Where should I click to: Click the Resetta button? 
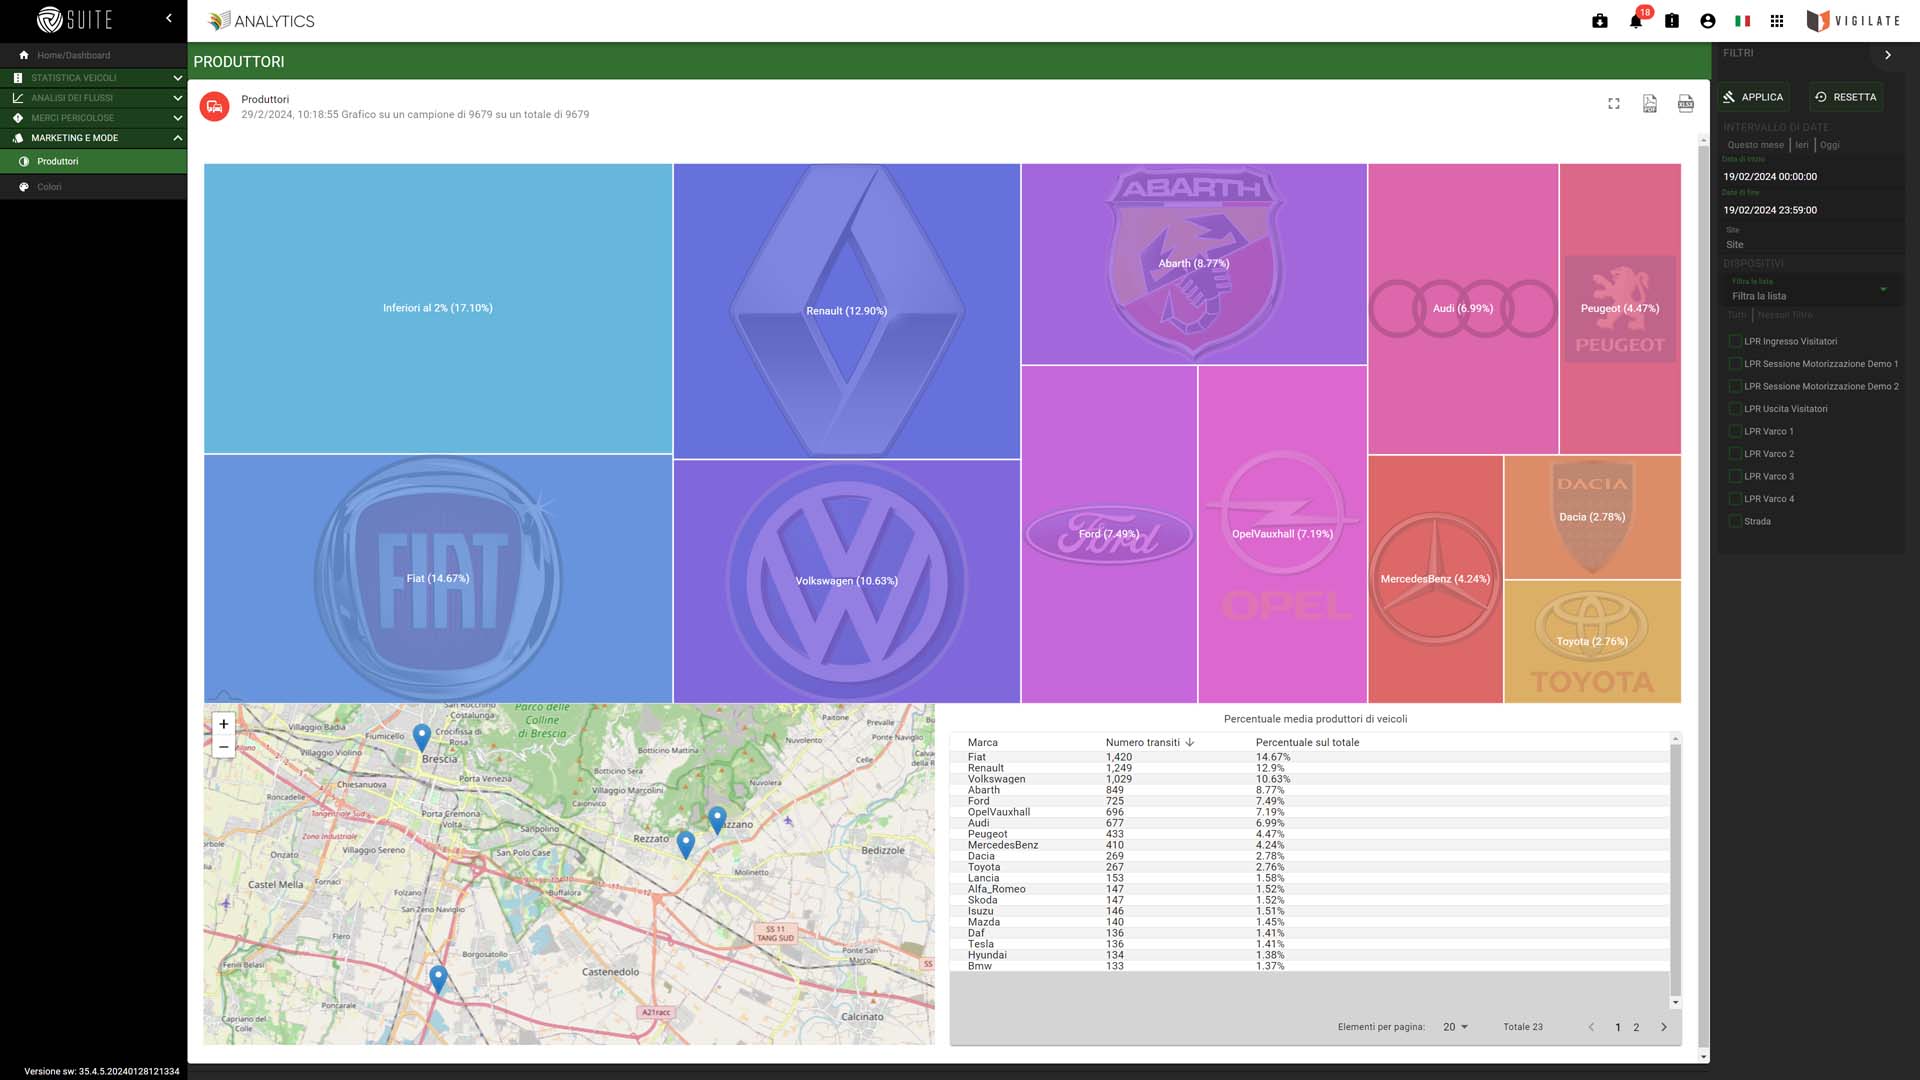pyautogui.click(x=1846, y=97)
